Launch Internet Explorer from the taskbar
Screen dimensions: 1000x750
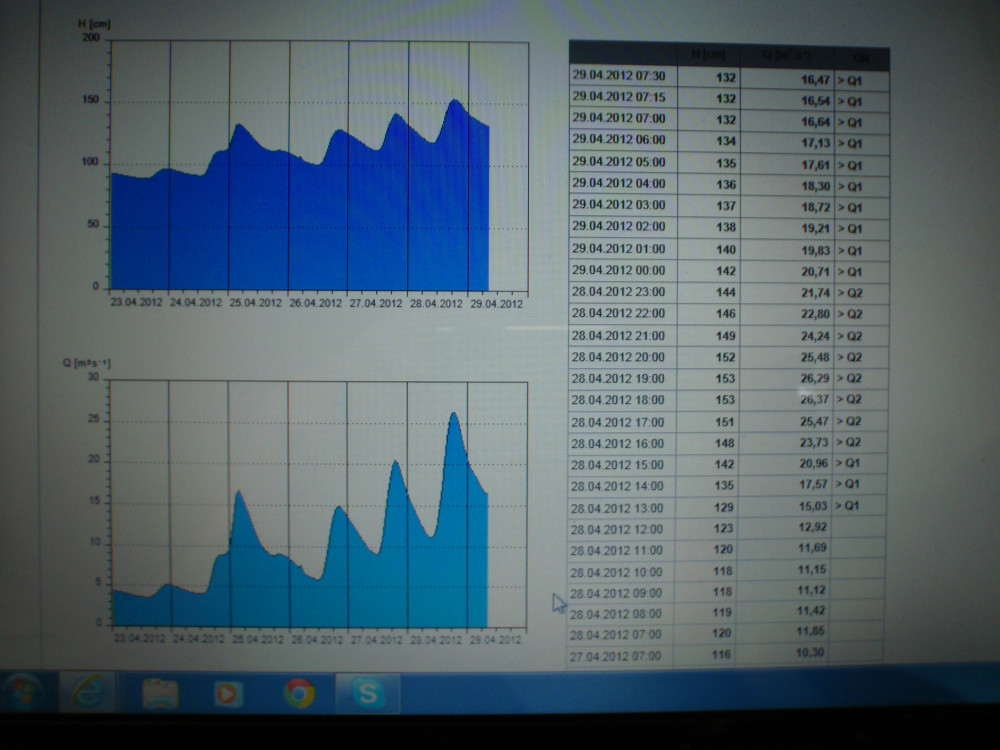[x=88, y=691]
